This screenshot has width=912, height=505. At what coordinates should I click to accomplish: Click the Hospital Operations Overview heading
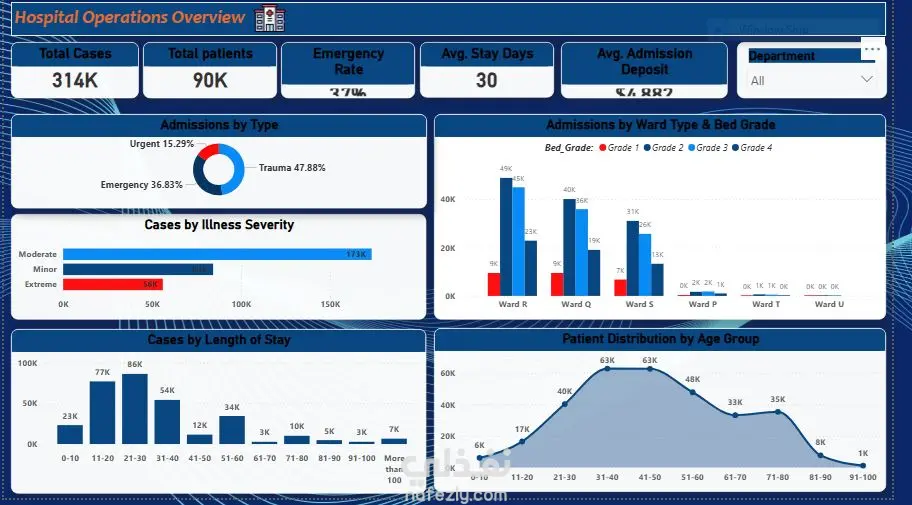pyautogui.click(x=130, y=17)
